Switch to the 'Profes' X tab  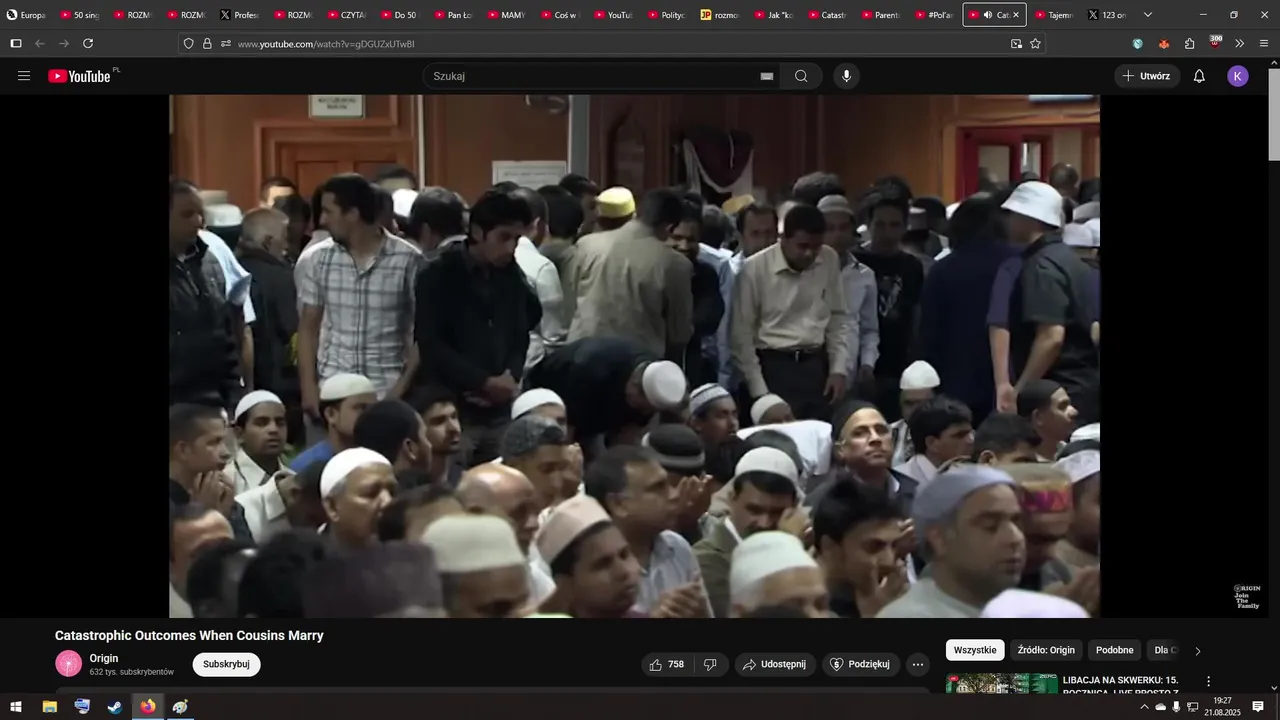coord(240,15)
